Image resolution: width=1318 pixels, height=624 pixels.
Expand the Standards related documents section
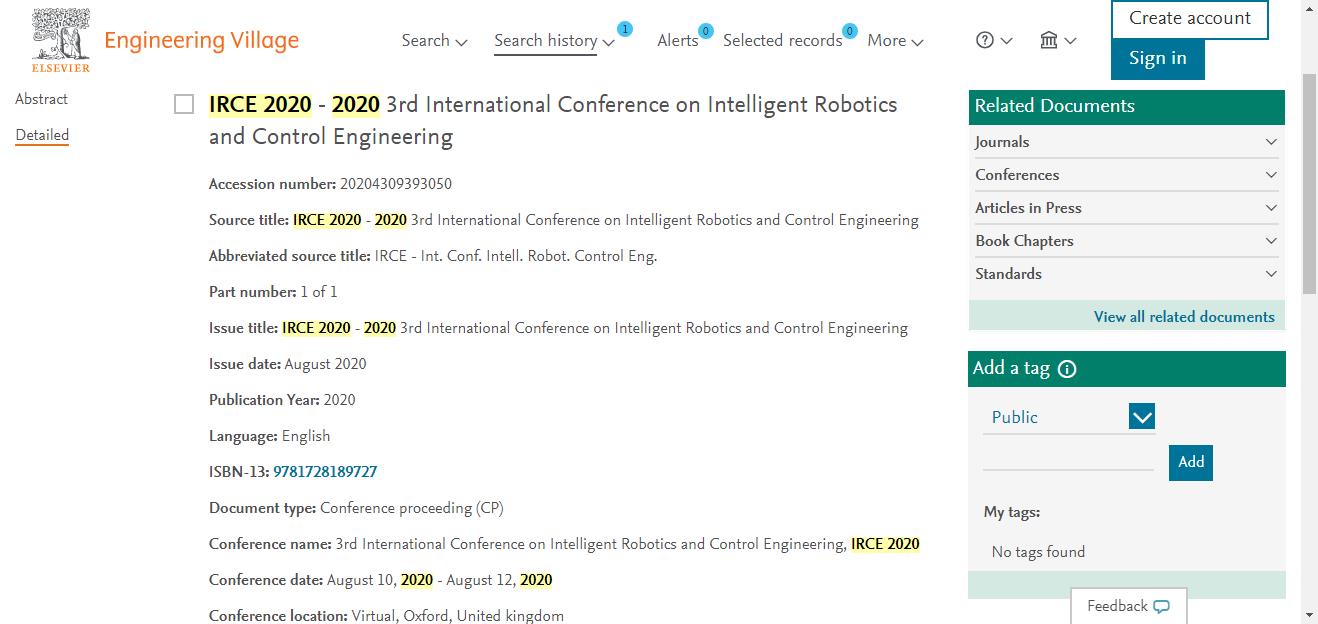coord(1127,274)
